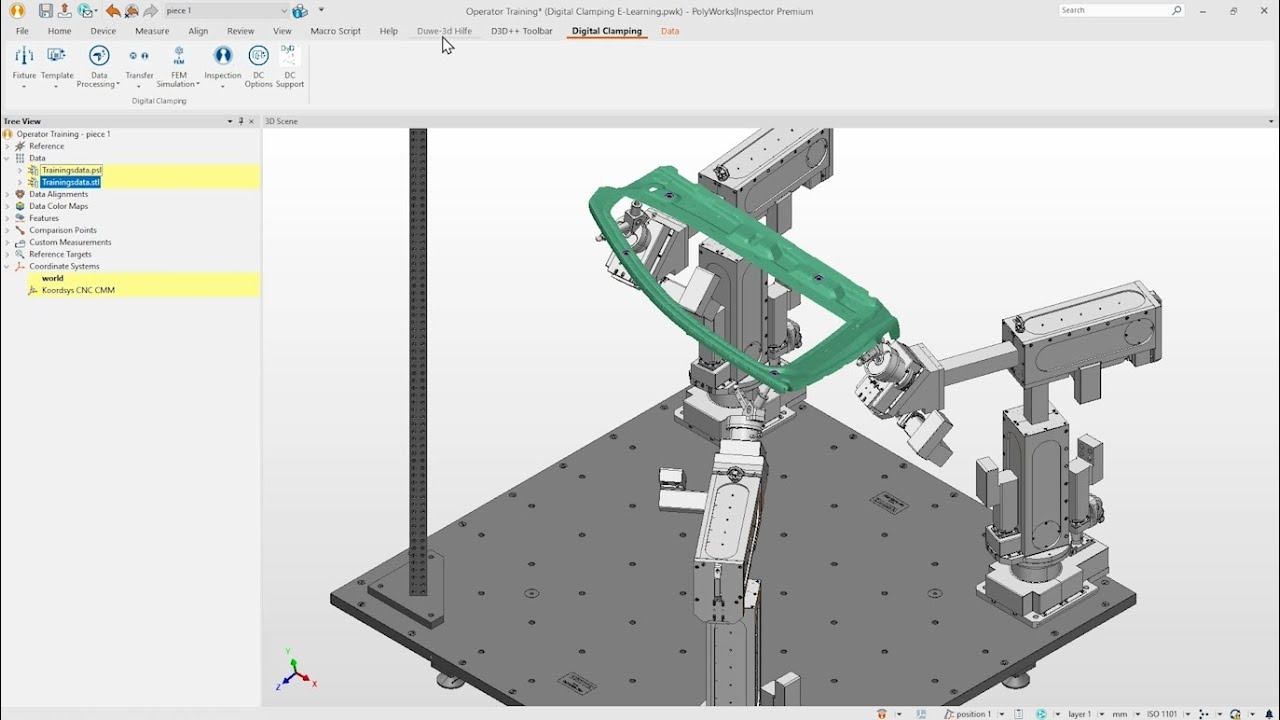The height and width of the screenshot is (720, 1280).
Task: Expand the Reference tree node
Action: (7, 146)
